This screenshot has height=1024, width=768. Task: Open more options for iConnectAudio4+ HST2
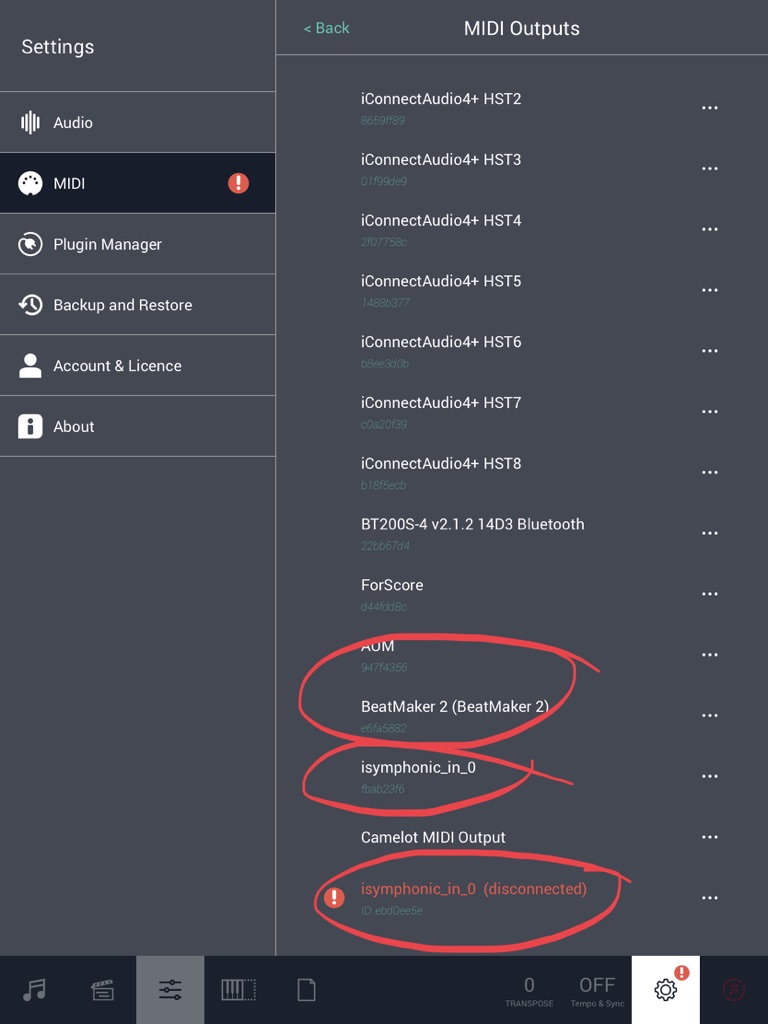710,108
